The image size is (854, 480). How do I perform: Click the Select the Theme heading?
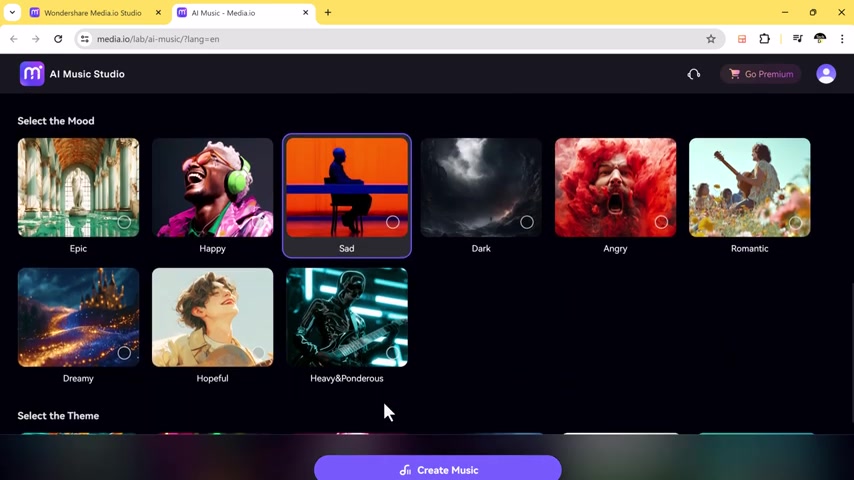coord(58,416)
